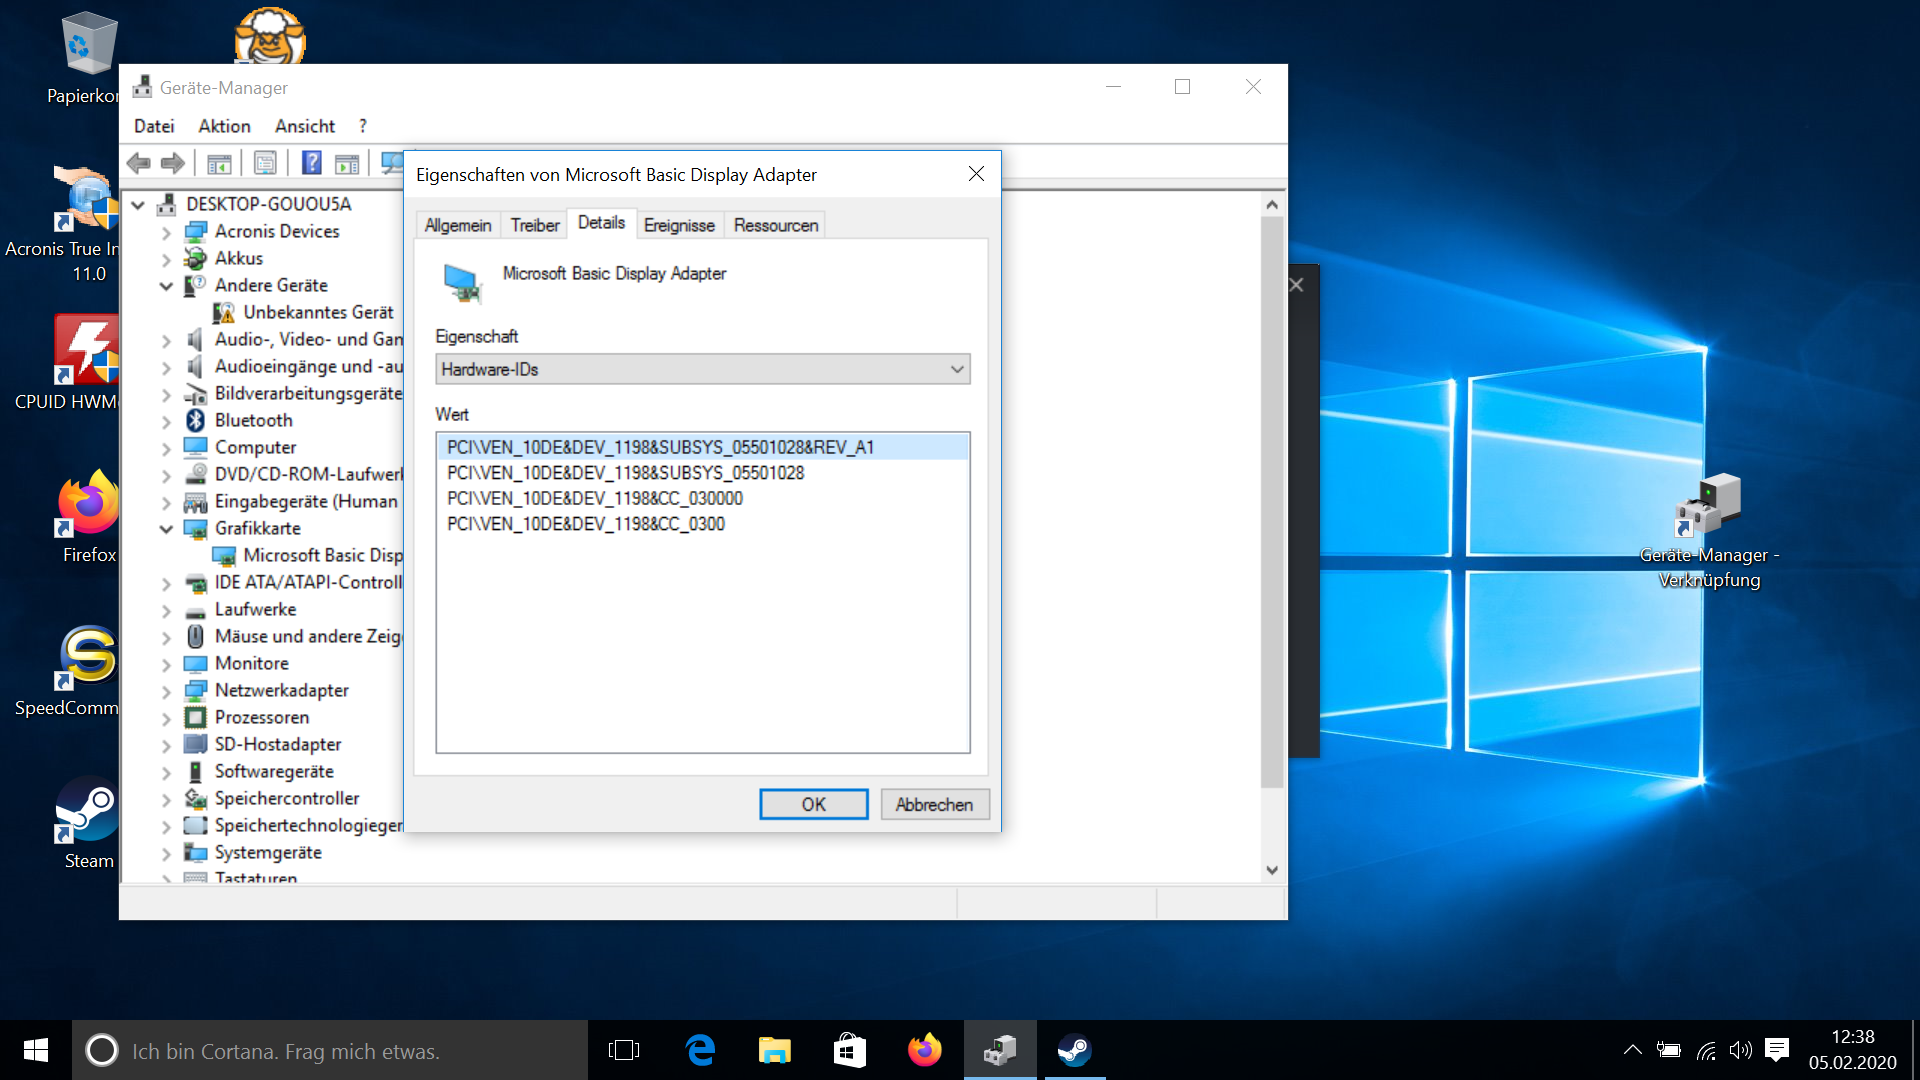1920x1080 pixels.
Task: Collapse the Grafikkarte tree node
Action: 166,529
